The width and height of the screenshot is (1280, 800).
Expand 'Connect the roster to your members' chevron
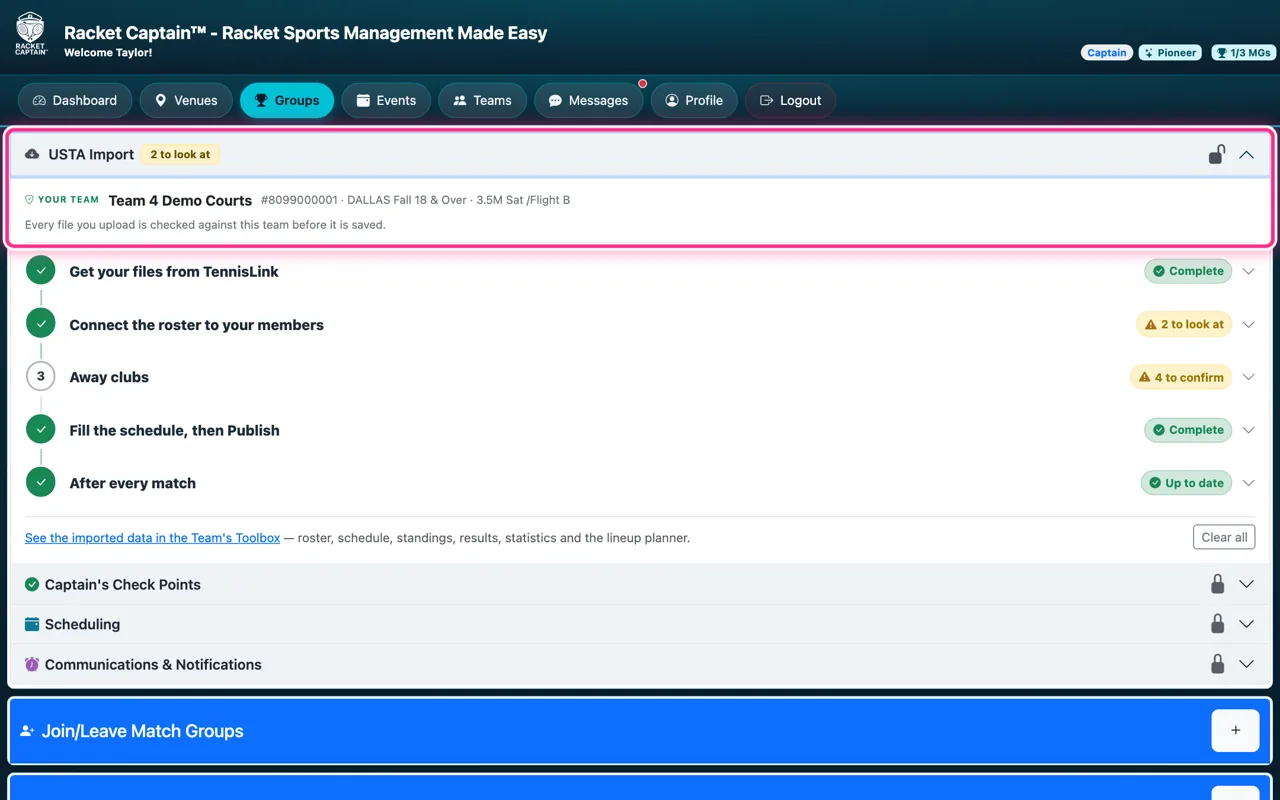tap(1248, 324)
